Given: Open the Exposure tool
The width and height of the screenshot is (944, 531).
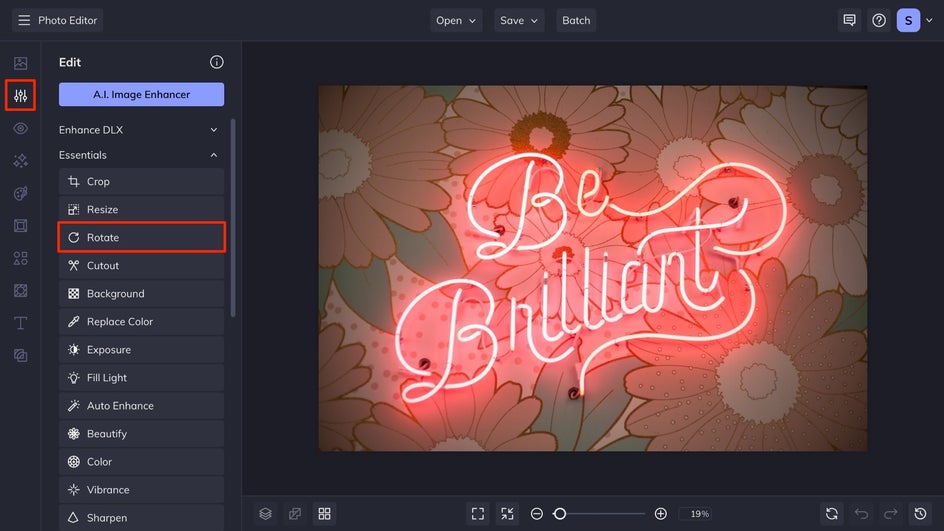Looking at the screenshot, I should (141, 350).
